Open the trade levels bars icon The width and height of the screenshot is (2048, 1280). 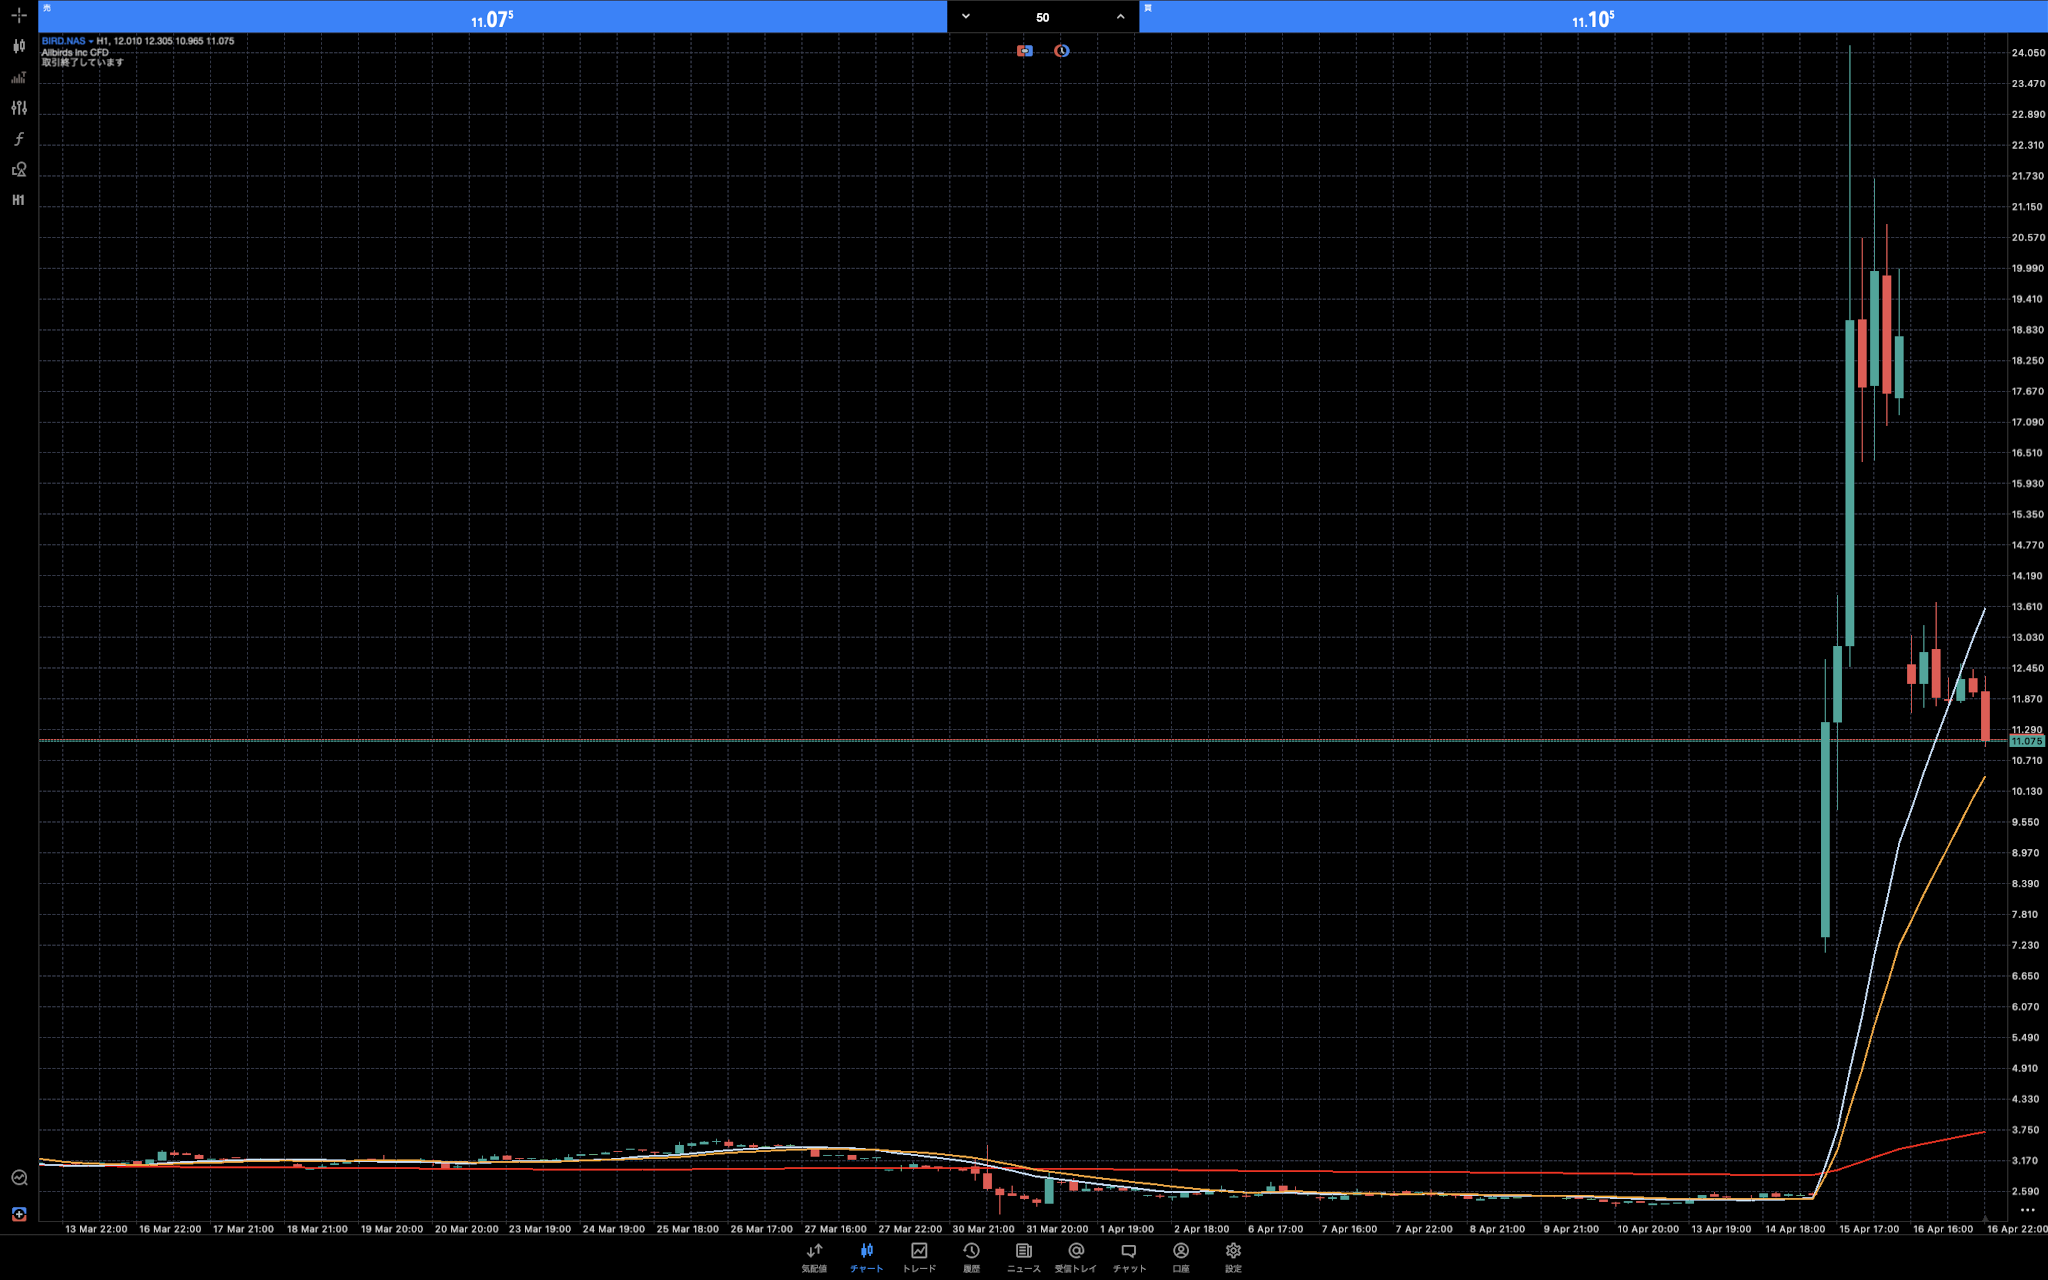[x=18, y=77]
